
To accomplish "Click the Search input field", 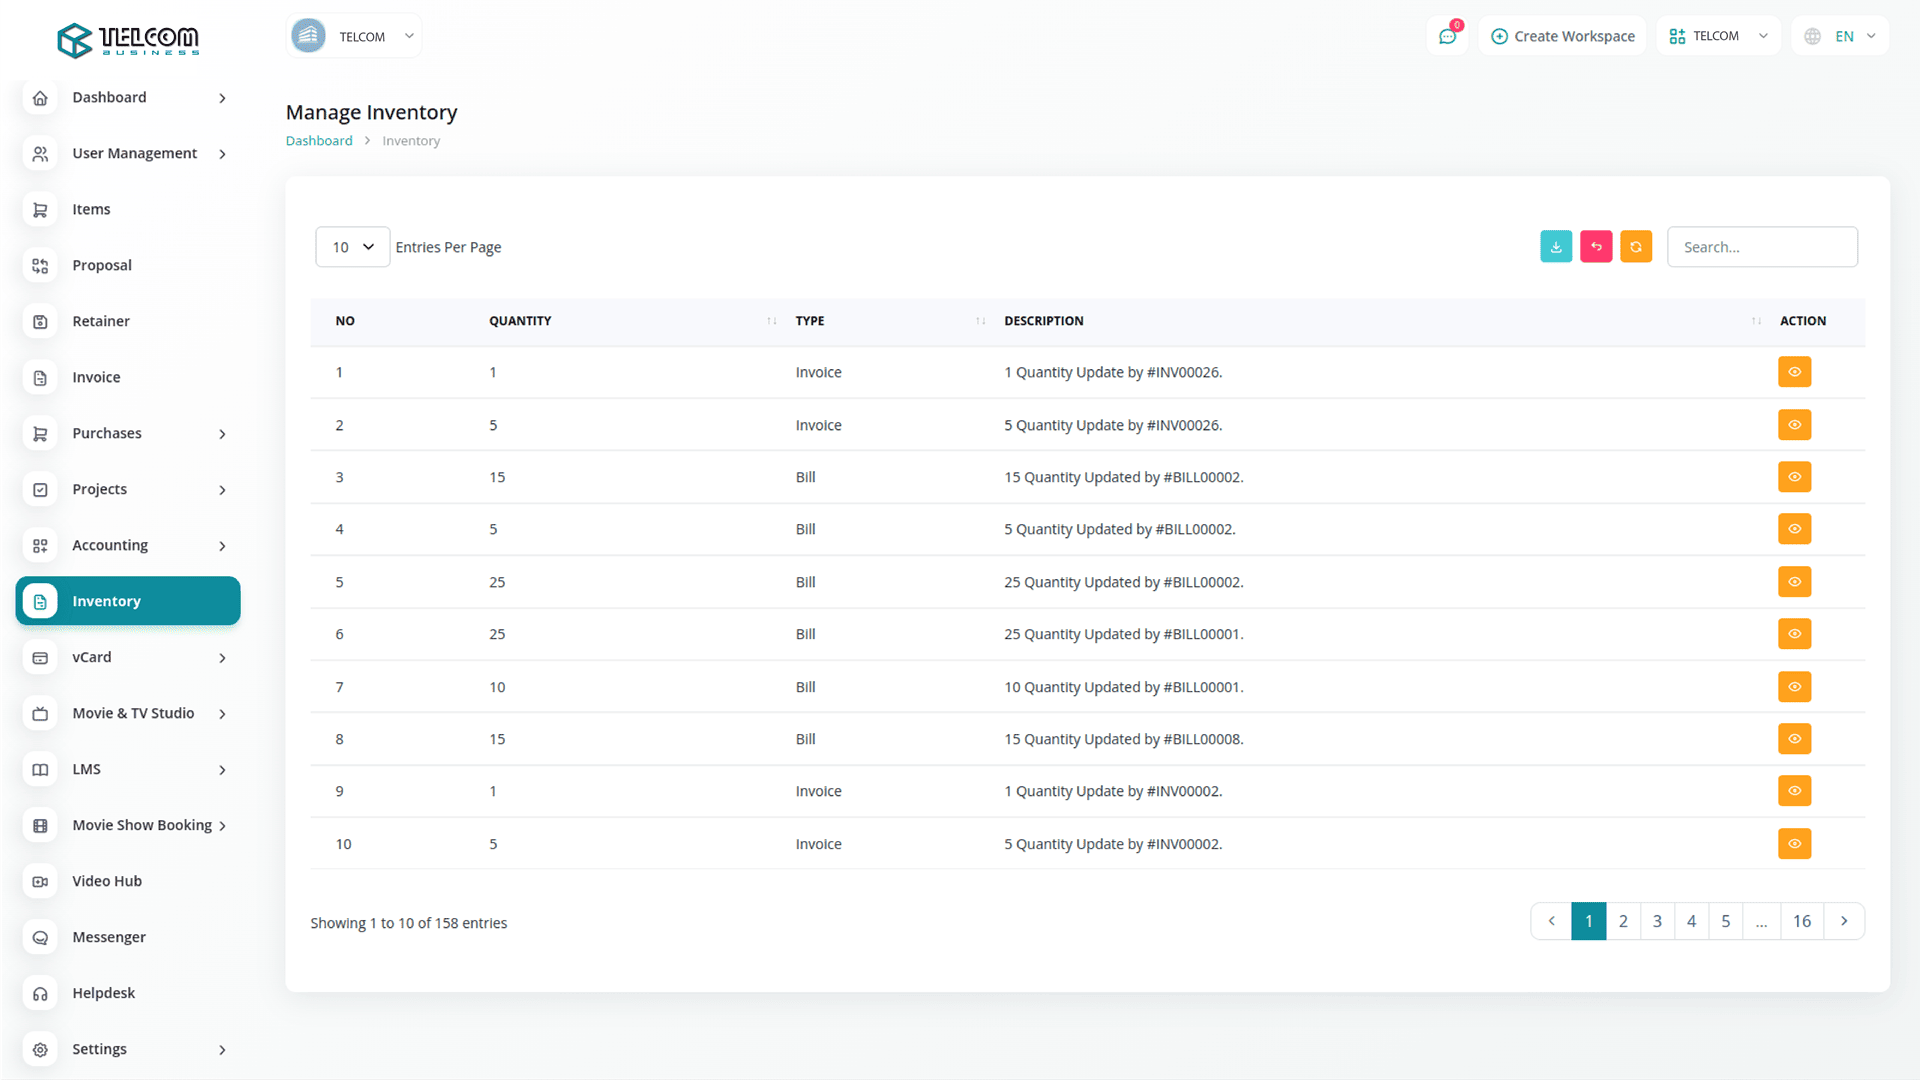I will click(1762, 247).
